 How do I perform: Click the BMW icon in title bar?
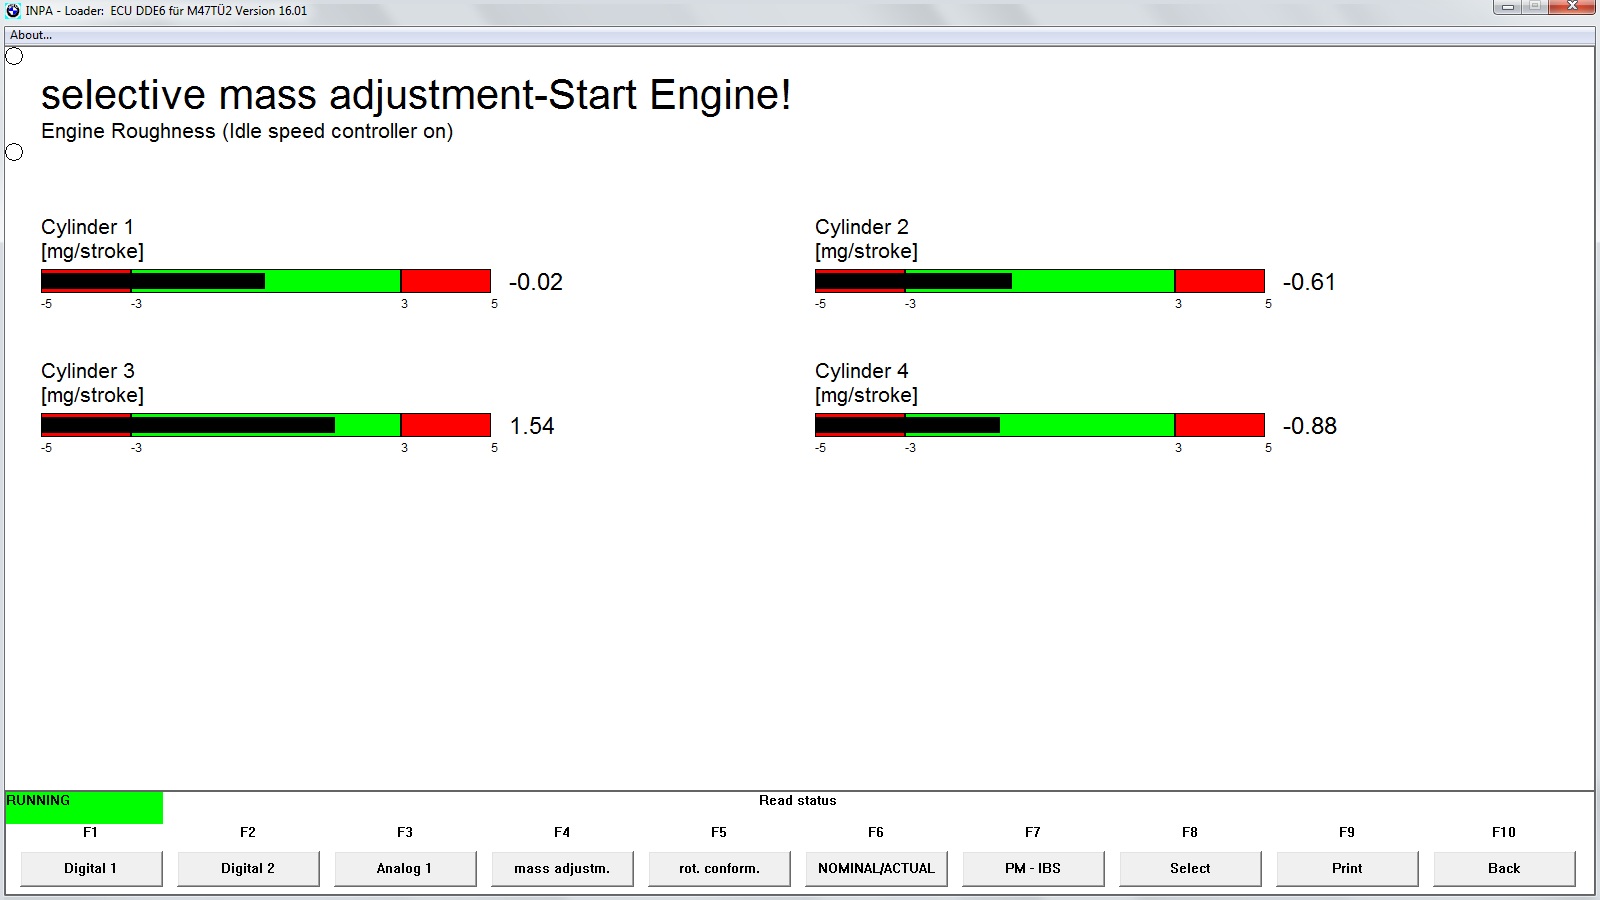[x=13, y=11]
